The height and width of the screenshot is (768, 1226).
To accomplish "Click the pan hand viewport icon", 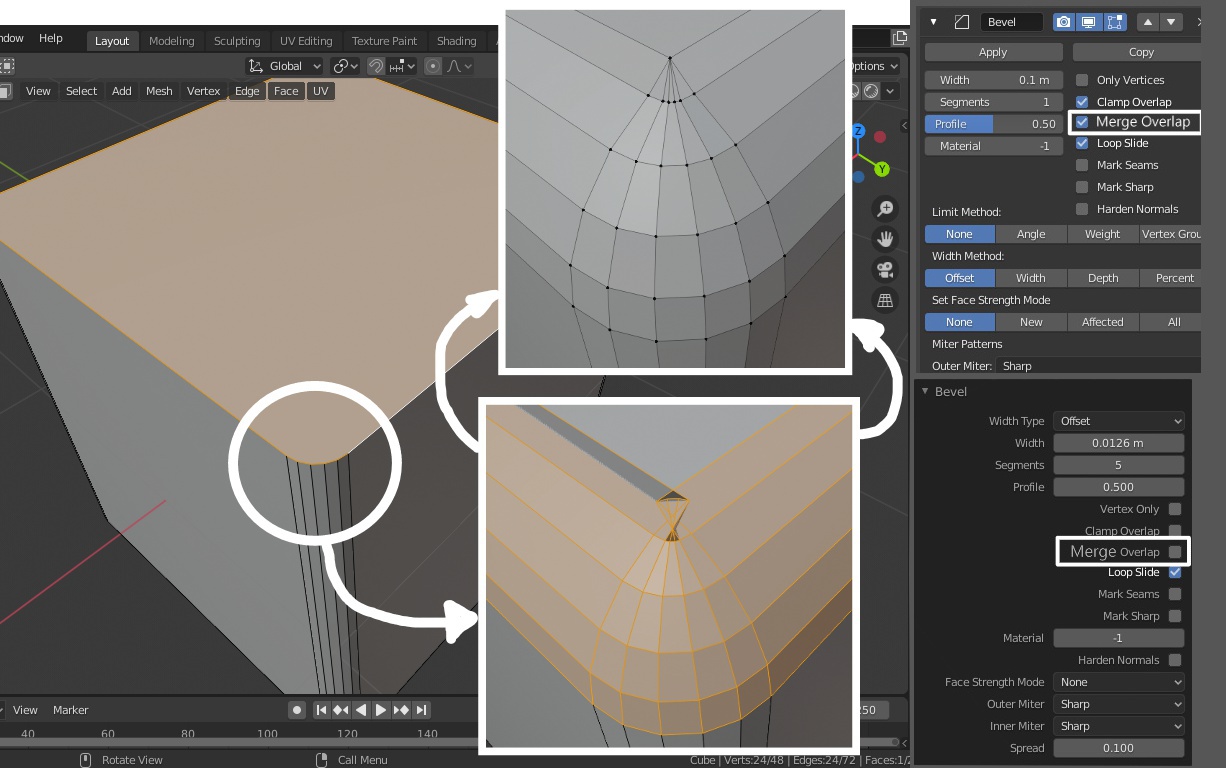I will (x=885, y=239).
